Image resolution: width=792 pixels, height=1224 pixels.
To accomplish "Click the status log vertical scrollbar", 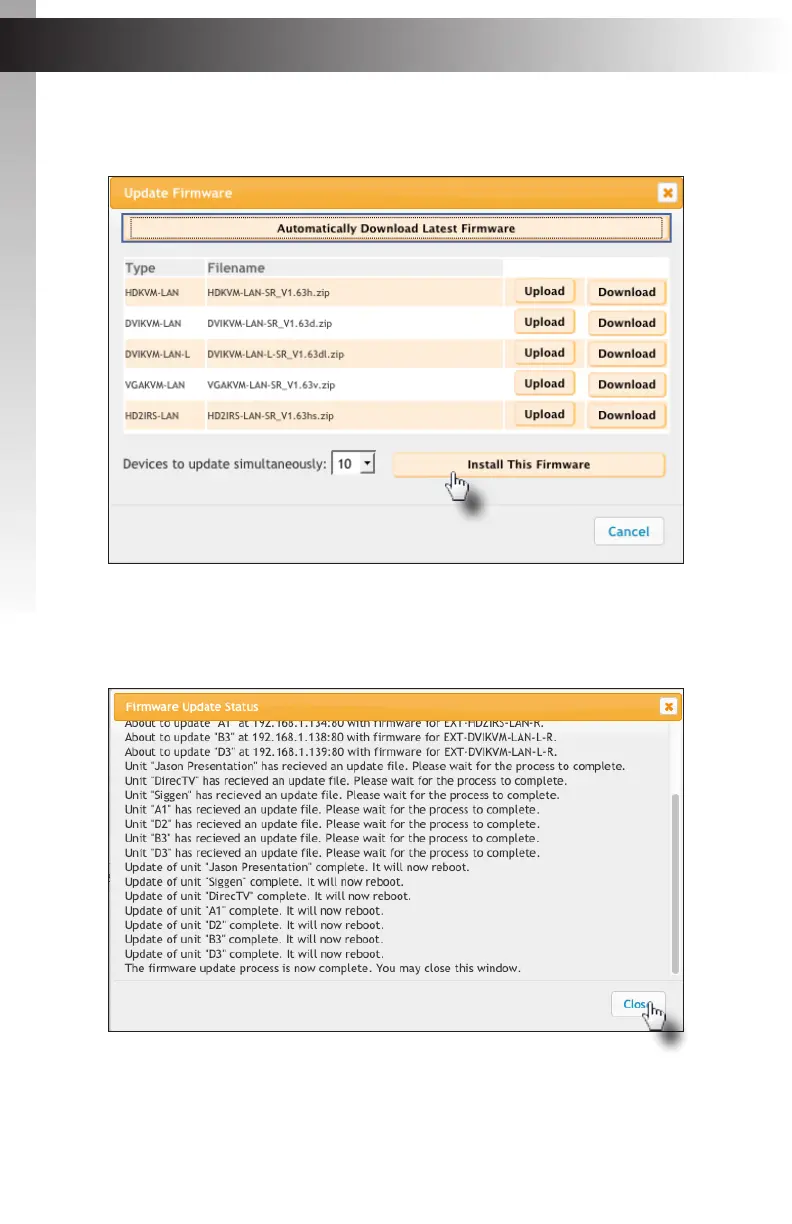I will tap(675, 883).
